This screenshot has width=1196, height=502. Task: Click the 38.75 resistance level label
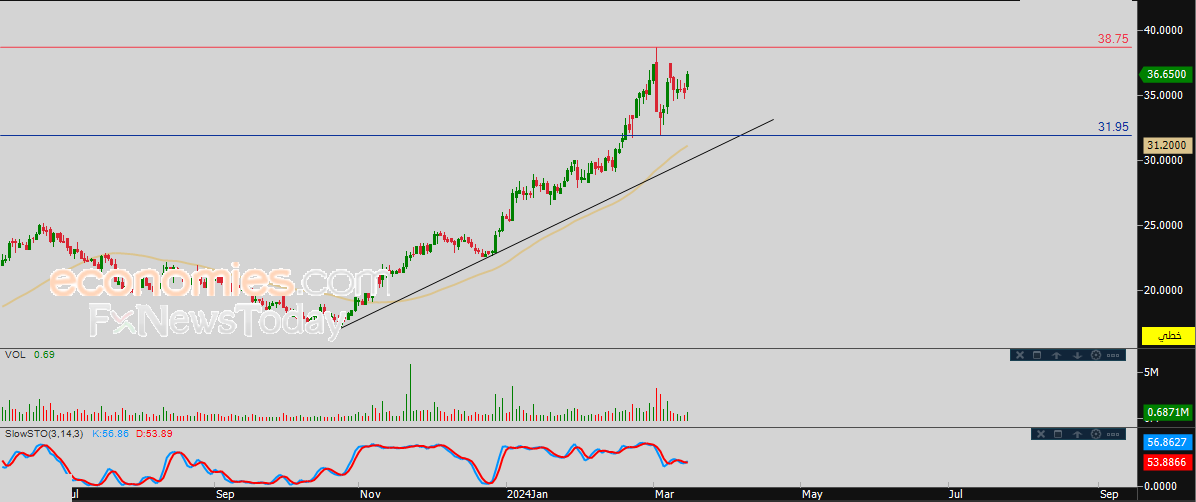point(1113,38)
